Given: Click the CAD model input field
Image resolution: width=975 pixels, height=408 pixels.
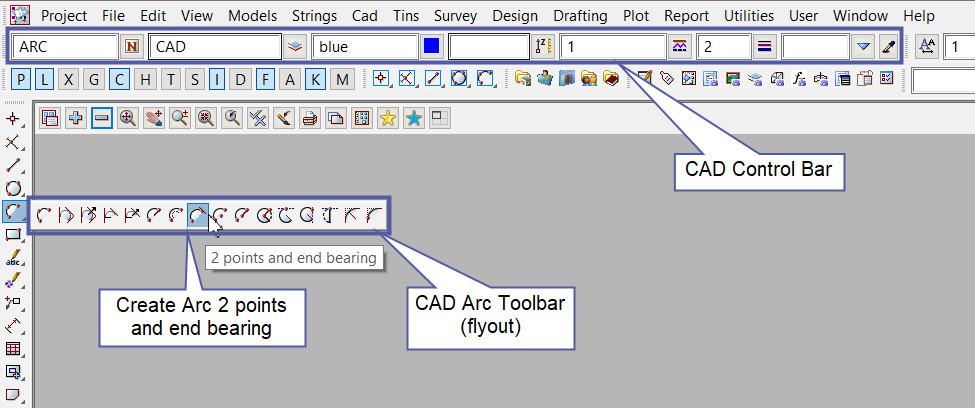Looking at the screenshot, I should 215,47.
